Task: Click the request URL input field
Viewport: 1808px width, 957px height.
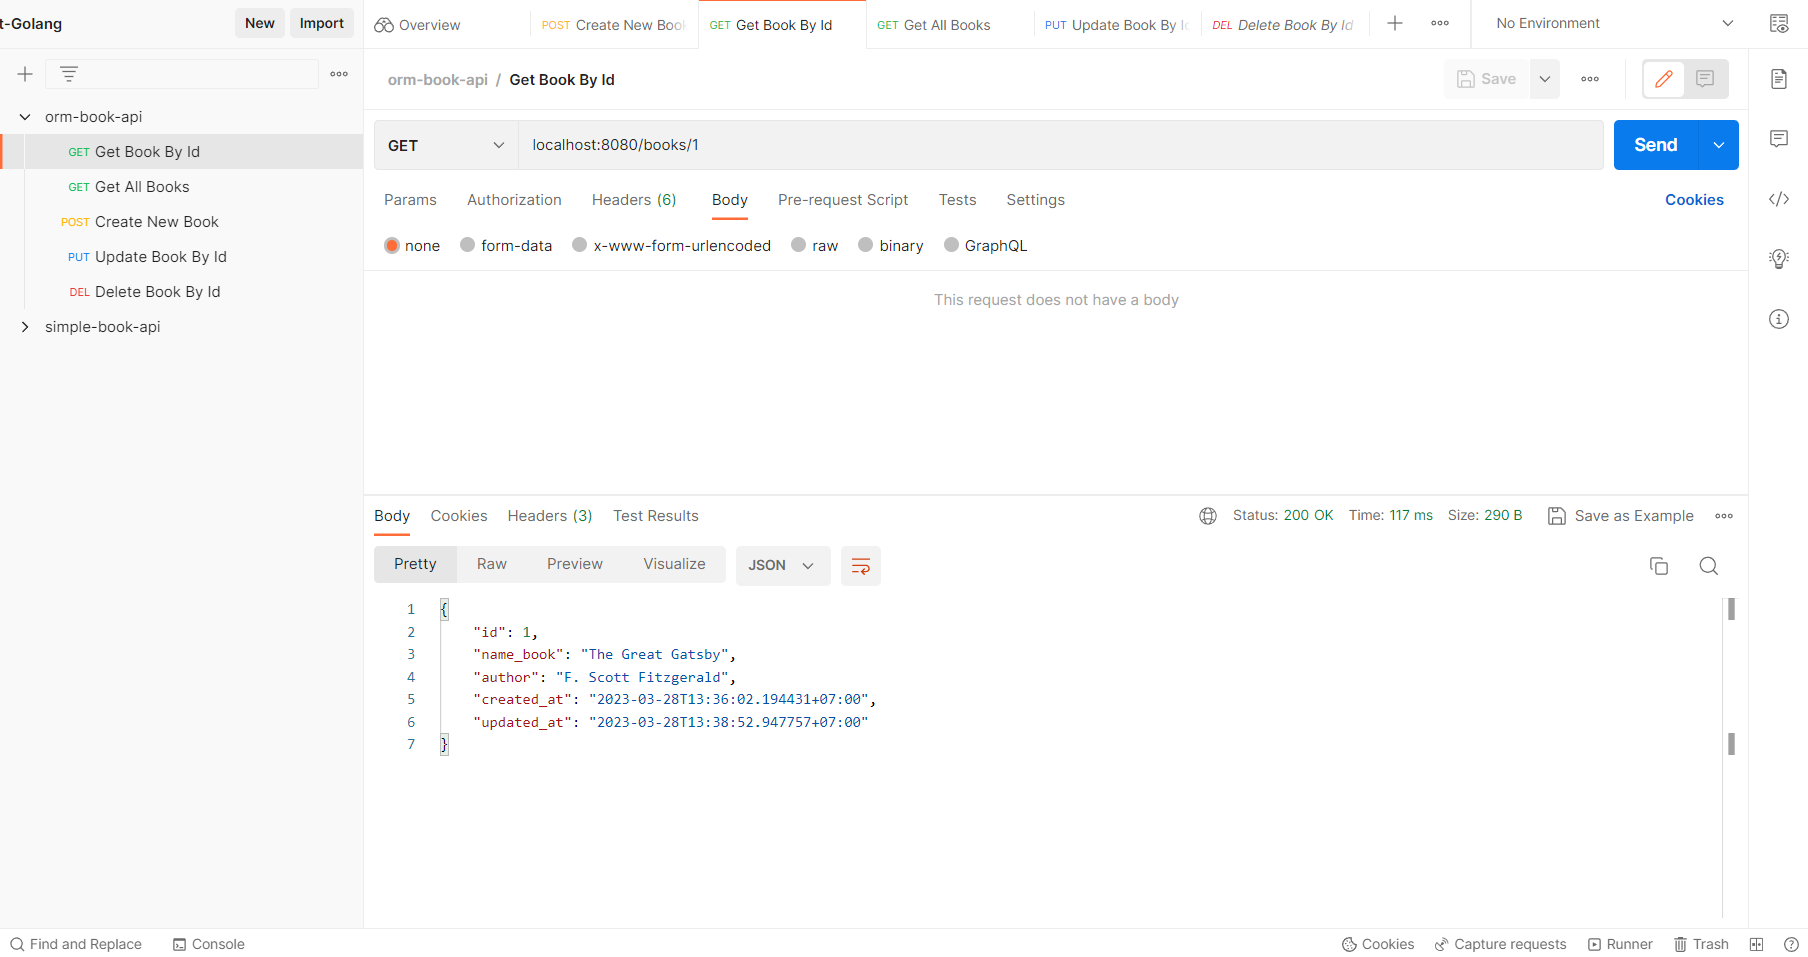Action: [1061, 146]
